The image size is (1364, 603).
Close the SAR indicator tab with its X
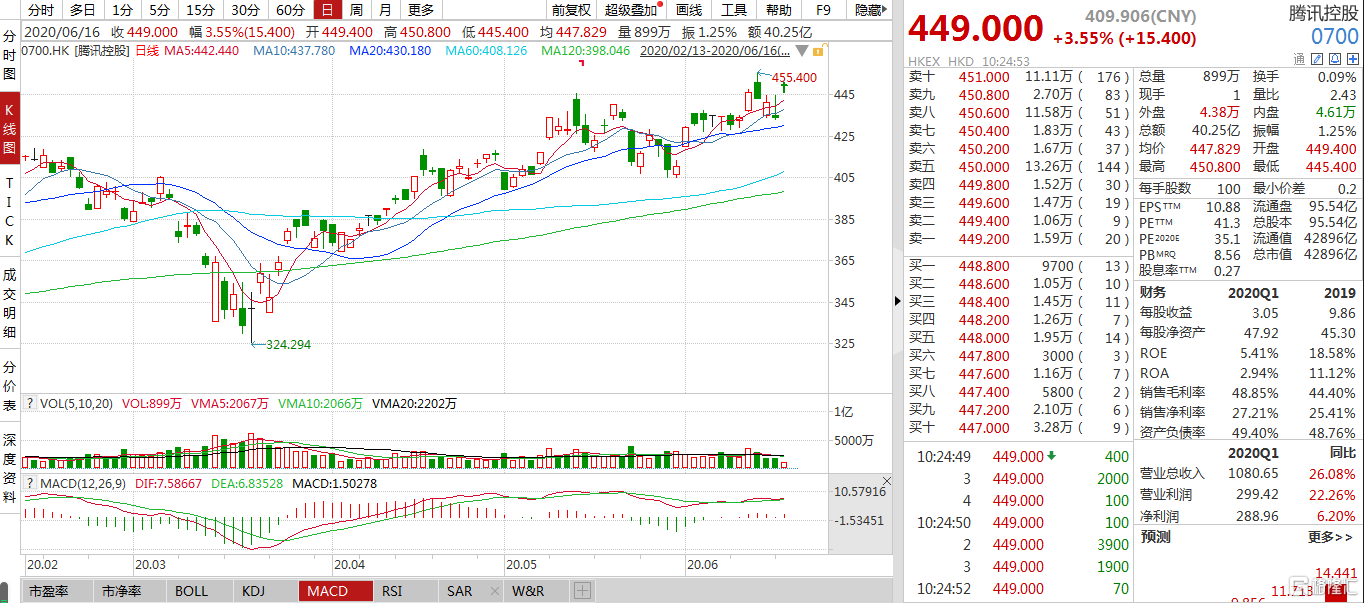pos(495,591)
